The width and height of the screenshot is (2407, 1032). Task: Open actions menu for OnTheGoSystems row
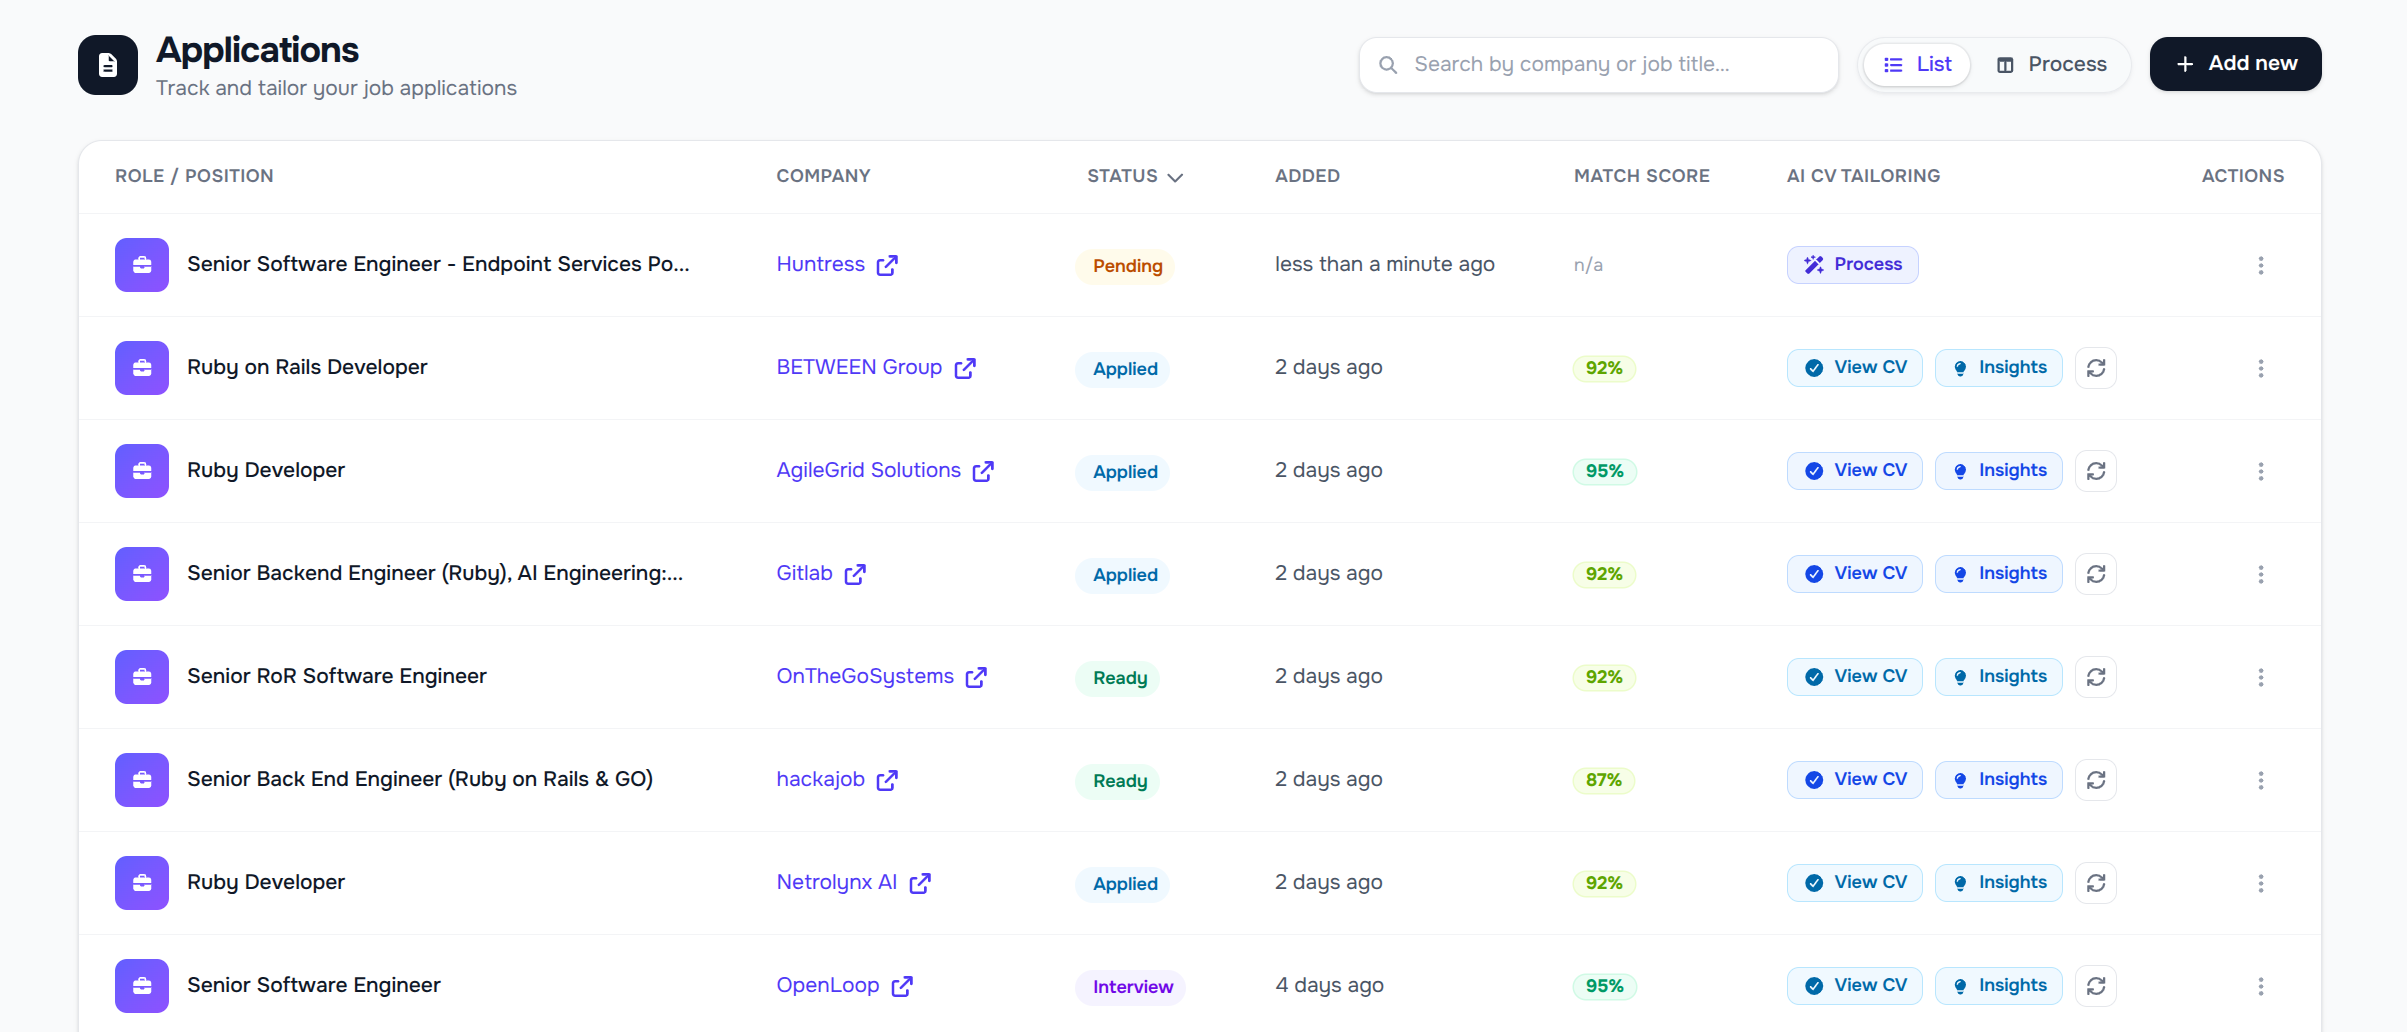[2260, 677]
